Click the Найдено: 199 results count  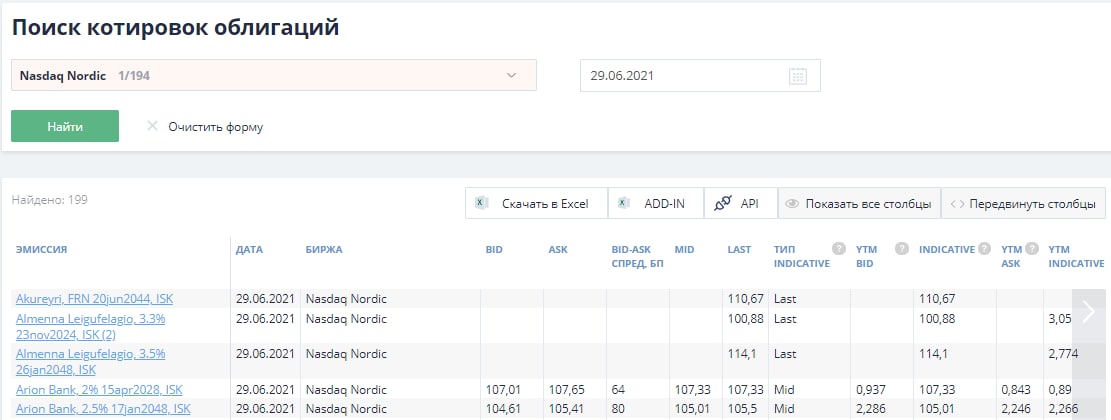coord(50,200)
